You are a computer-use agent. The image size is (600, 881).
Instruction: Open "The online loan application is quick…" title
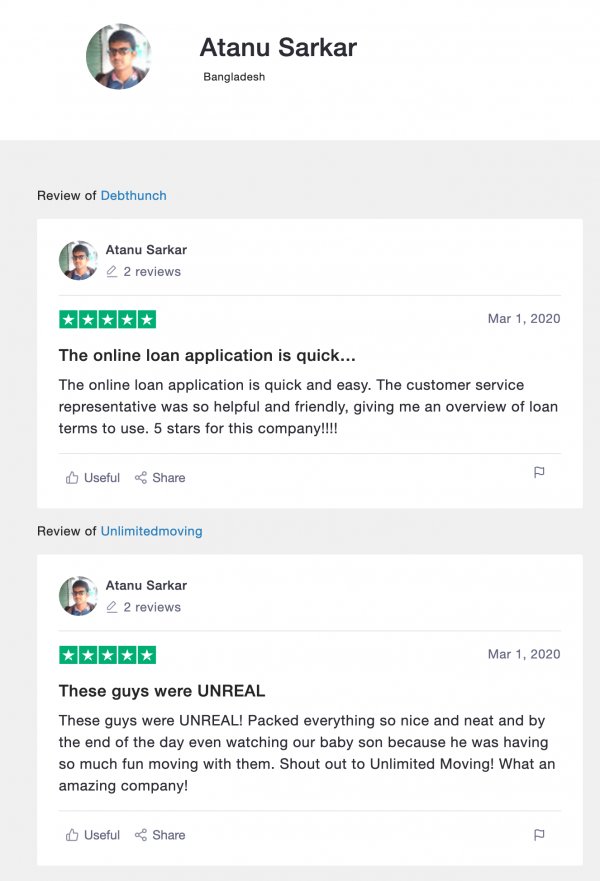coord(207,356)
